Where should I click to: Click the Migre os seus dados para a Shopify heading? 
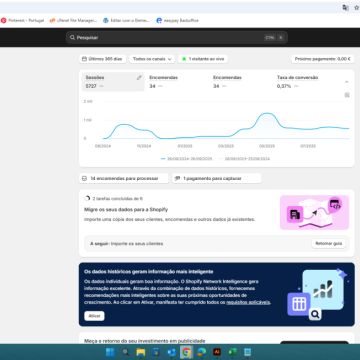pyautogui.click(x=126, y=210)
